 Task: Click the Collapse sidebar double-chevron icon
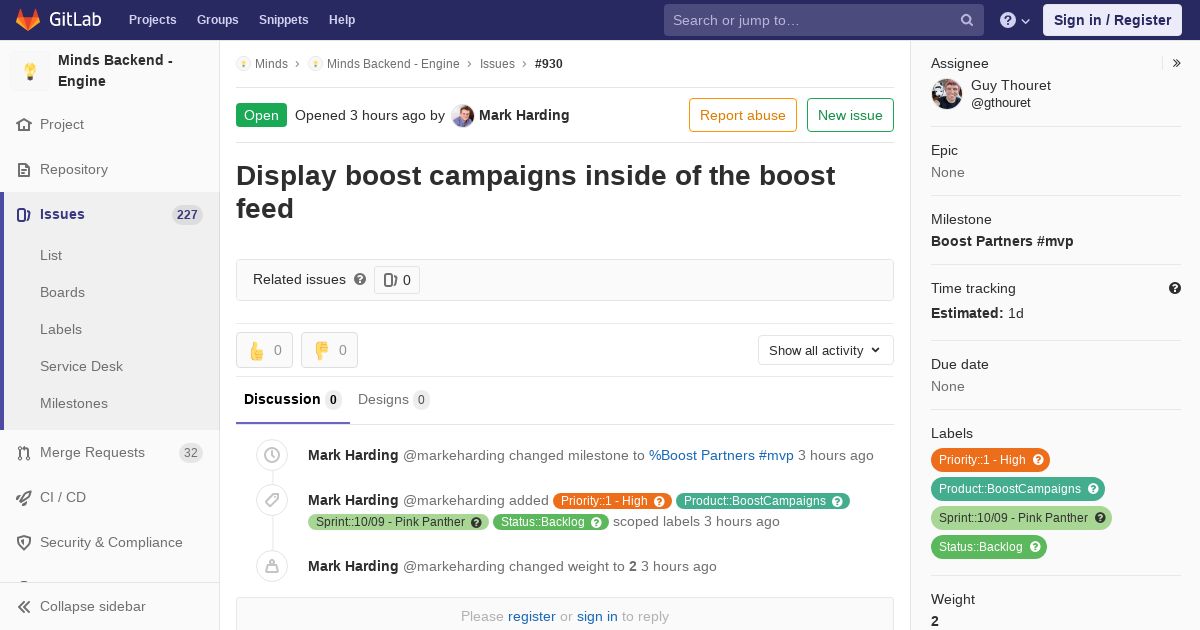24,607
